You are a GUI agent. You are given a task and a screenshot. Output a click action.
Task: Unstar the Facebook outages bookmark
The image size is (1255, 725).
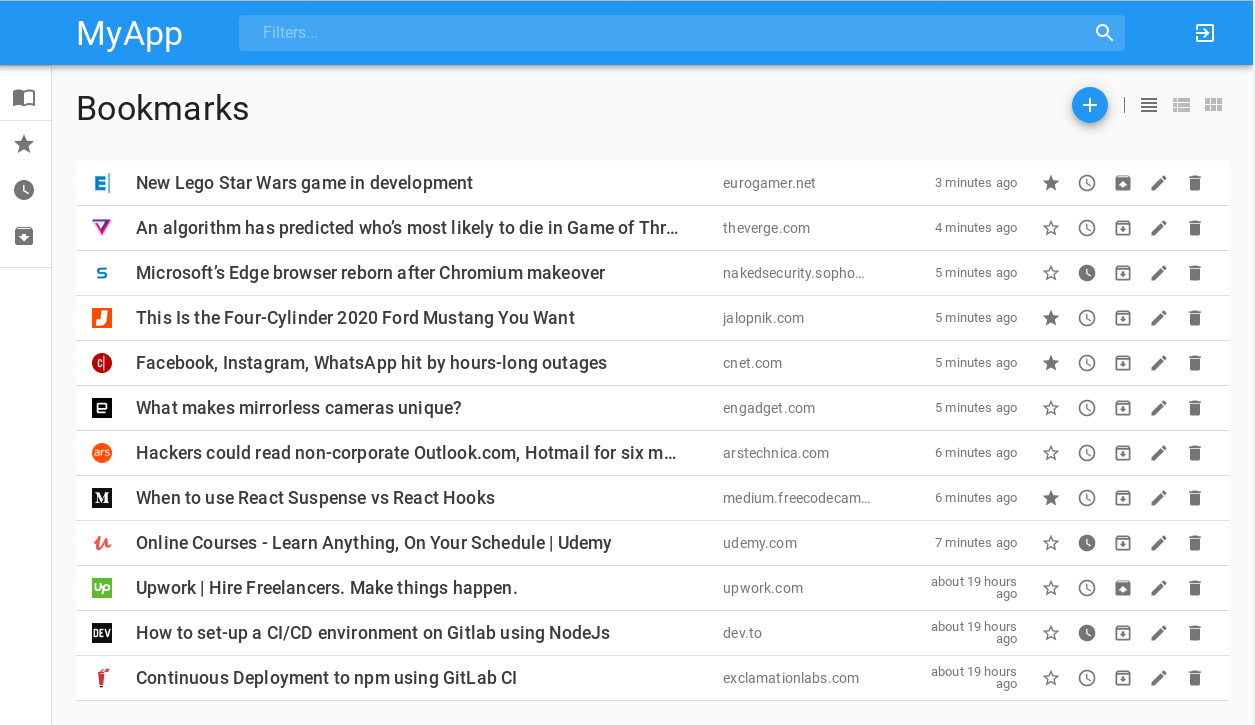pos(1051,363)
